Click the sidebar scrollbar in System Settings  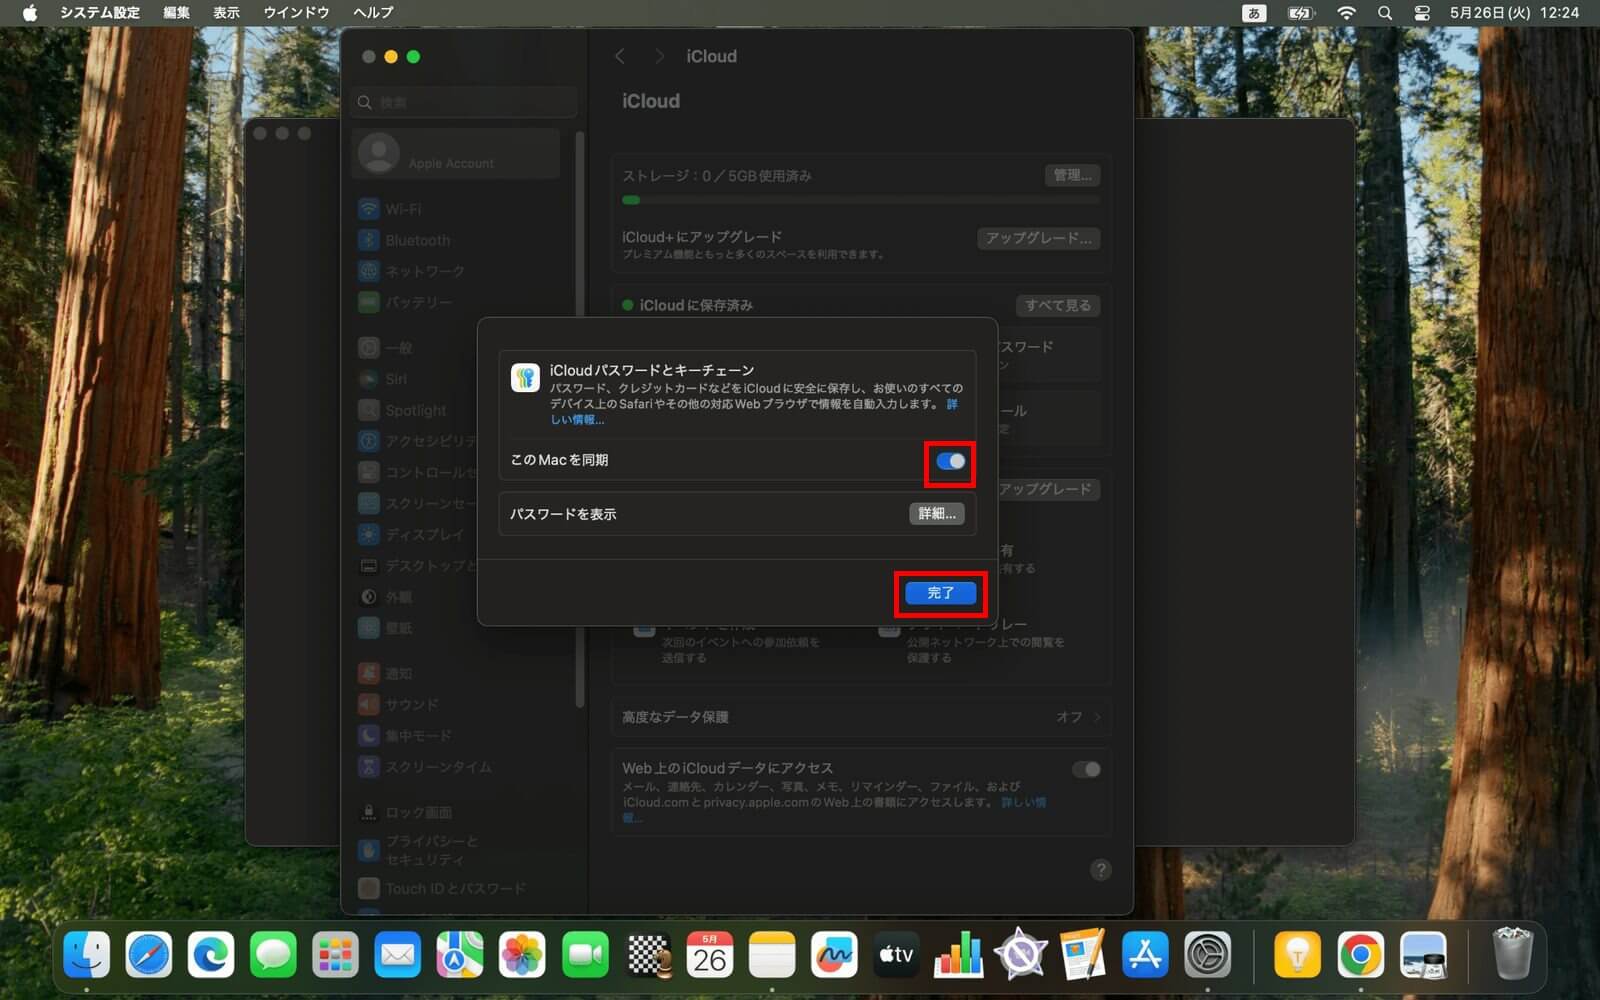pyautogui.click(x=580, y=420)
